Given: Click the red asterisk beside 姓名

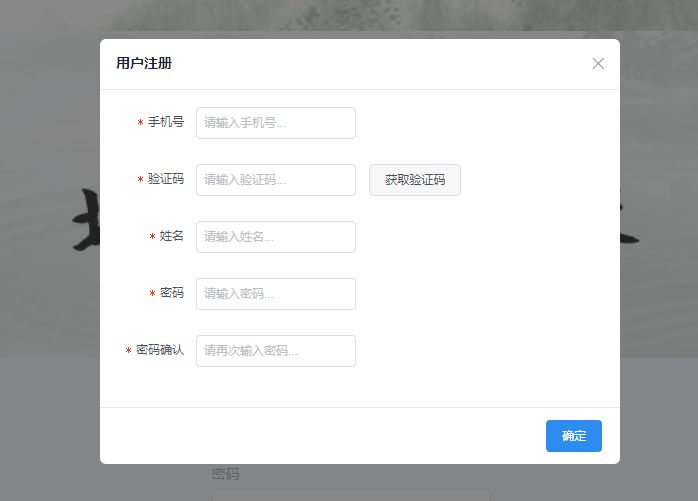Looking at the screenshot, I should pyautogui.click(x=153, y=238).
